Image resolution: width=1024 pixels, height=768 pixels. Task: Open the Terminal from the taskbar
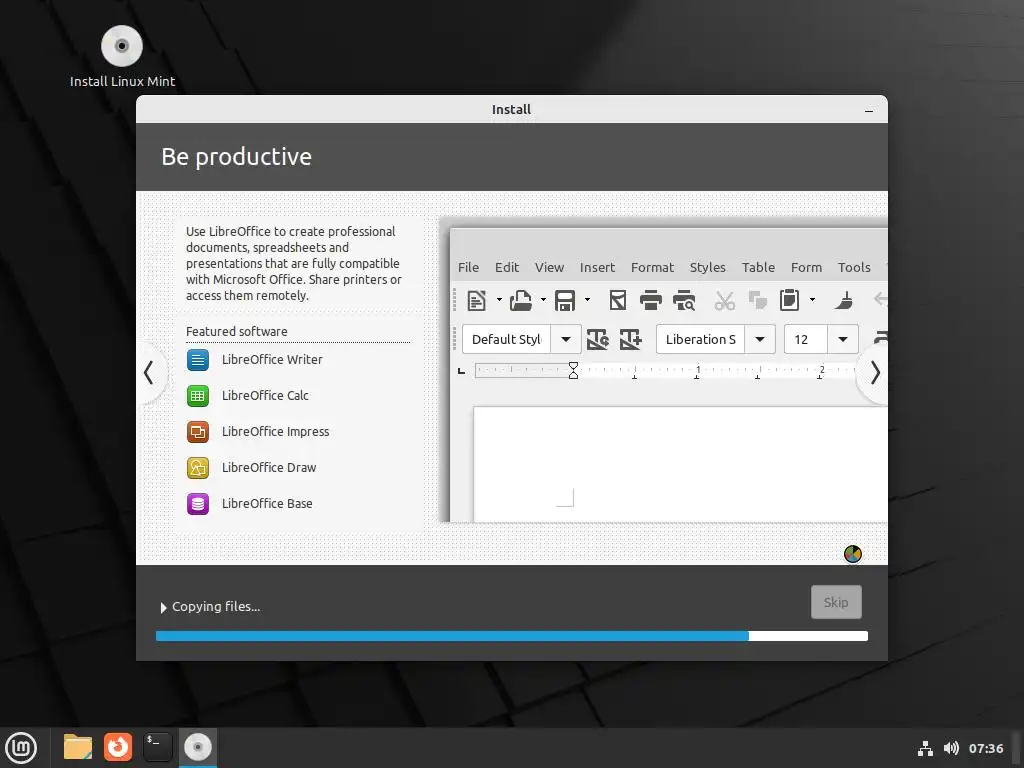[157, 747]
